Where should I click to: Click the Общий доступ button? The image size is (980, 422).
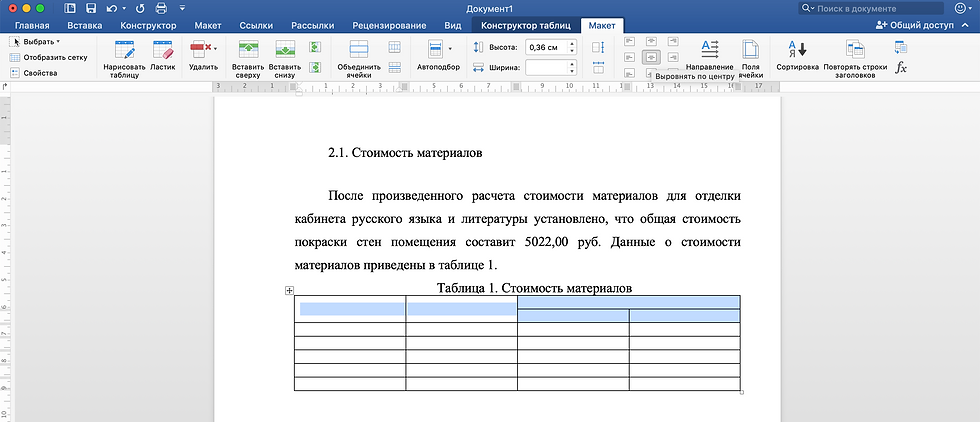click(x=915, y=26)
